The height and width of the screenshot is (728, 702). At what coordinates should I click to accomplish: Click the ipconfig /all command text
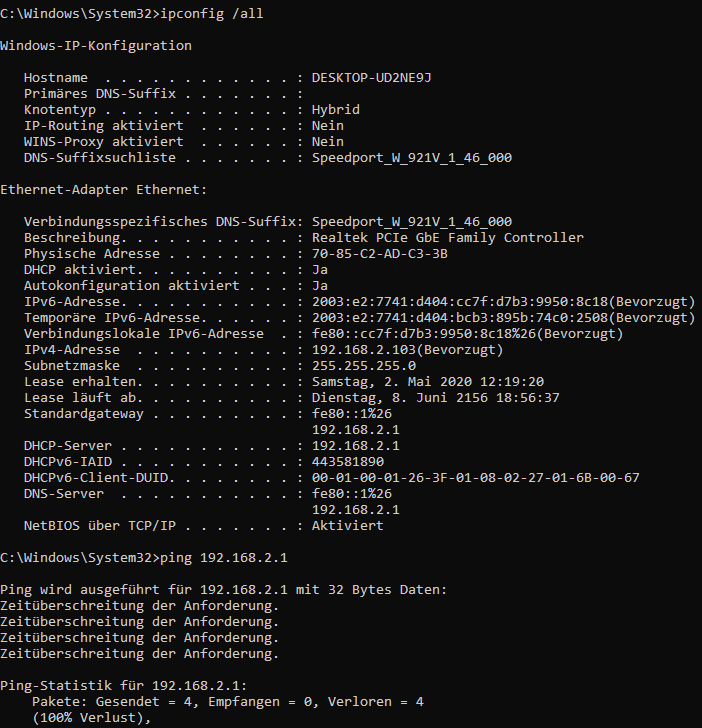(211, 14)
